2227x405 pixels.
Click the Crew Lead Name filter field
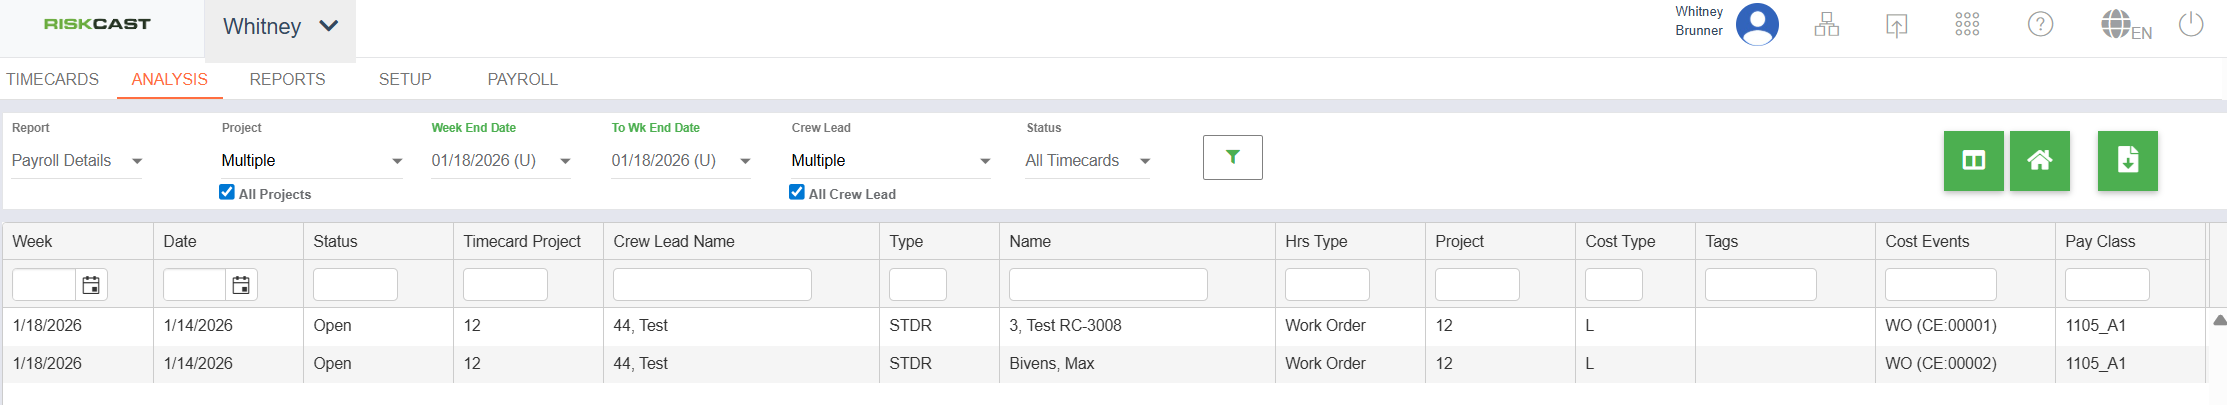tap(711, 285)
